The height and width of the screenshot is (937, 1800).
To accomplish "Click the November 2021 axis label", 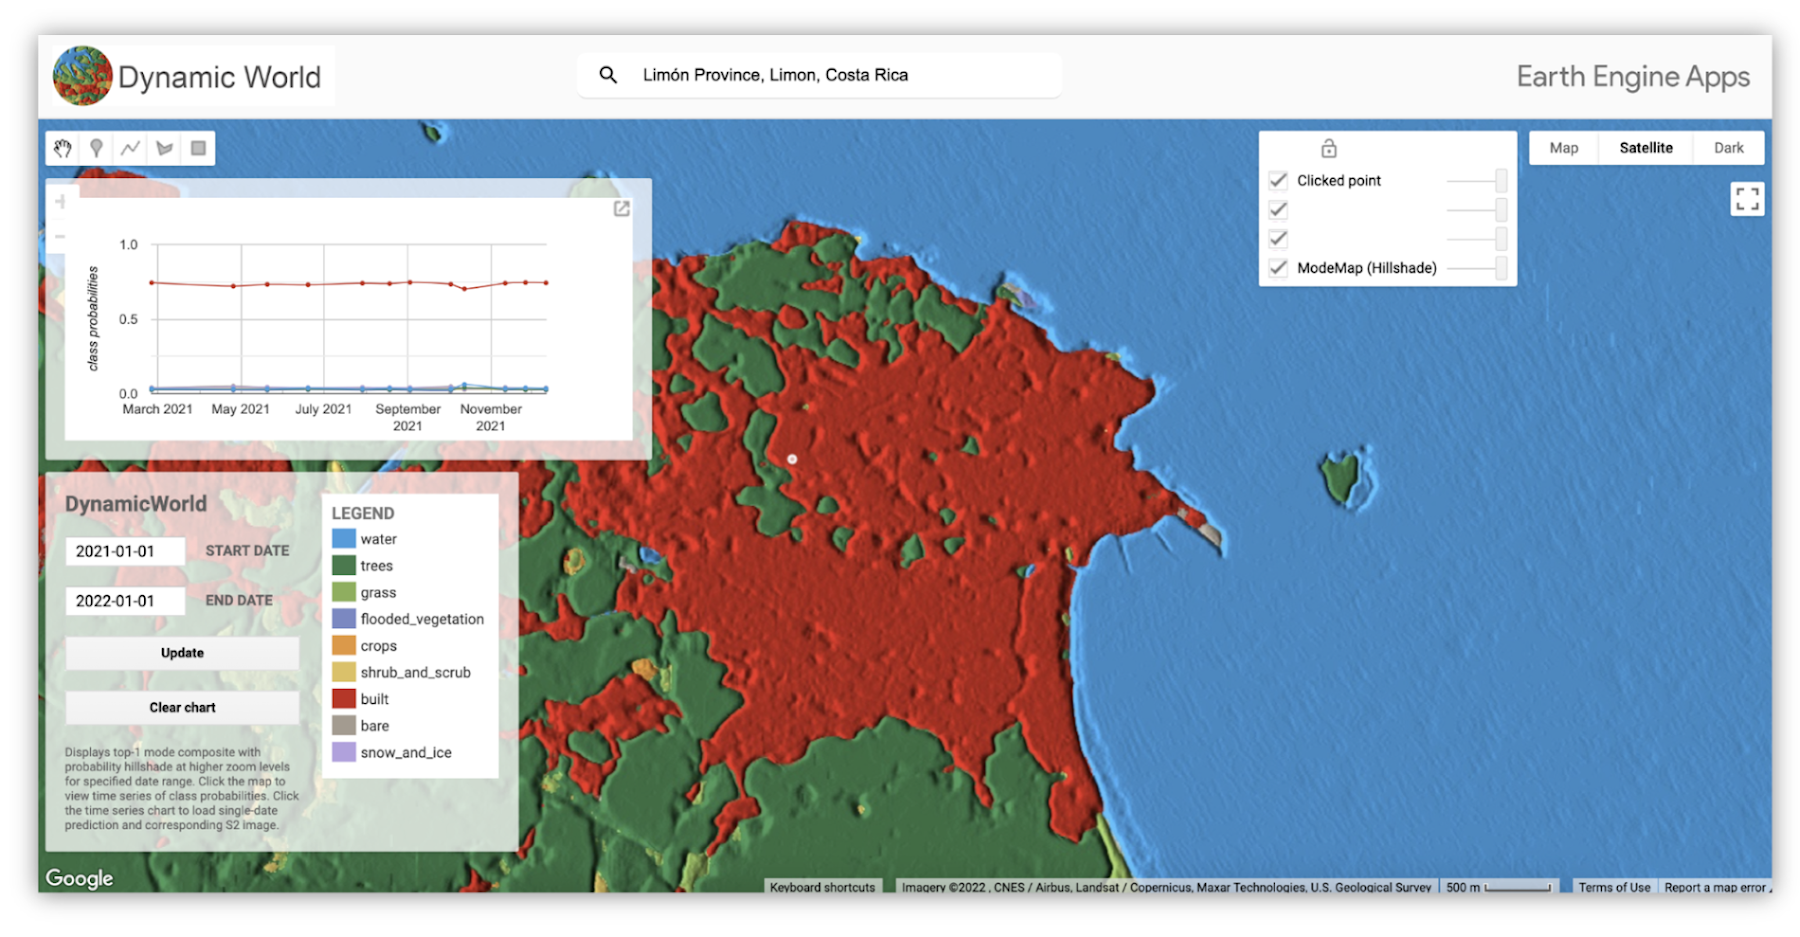I will 490,417.
